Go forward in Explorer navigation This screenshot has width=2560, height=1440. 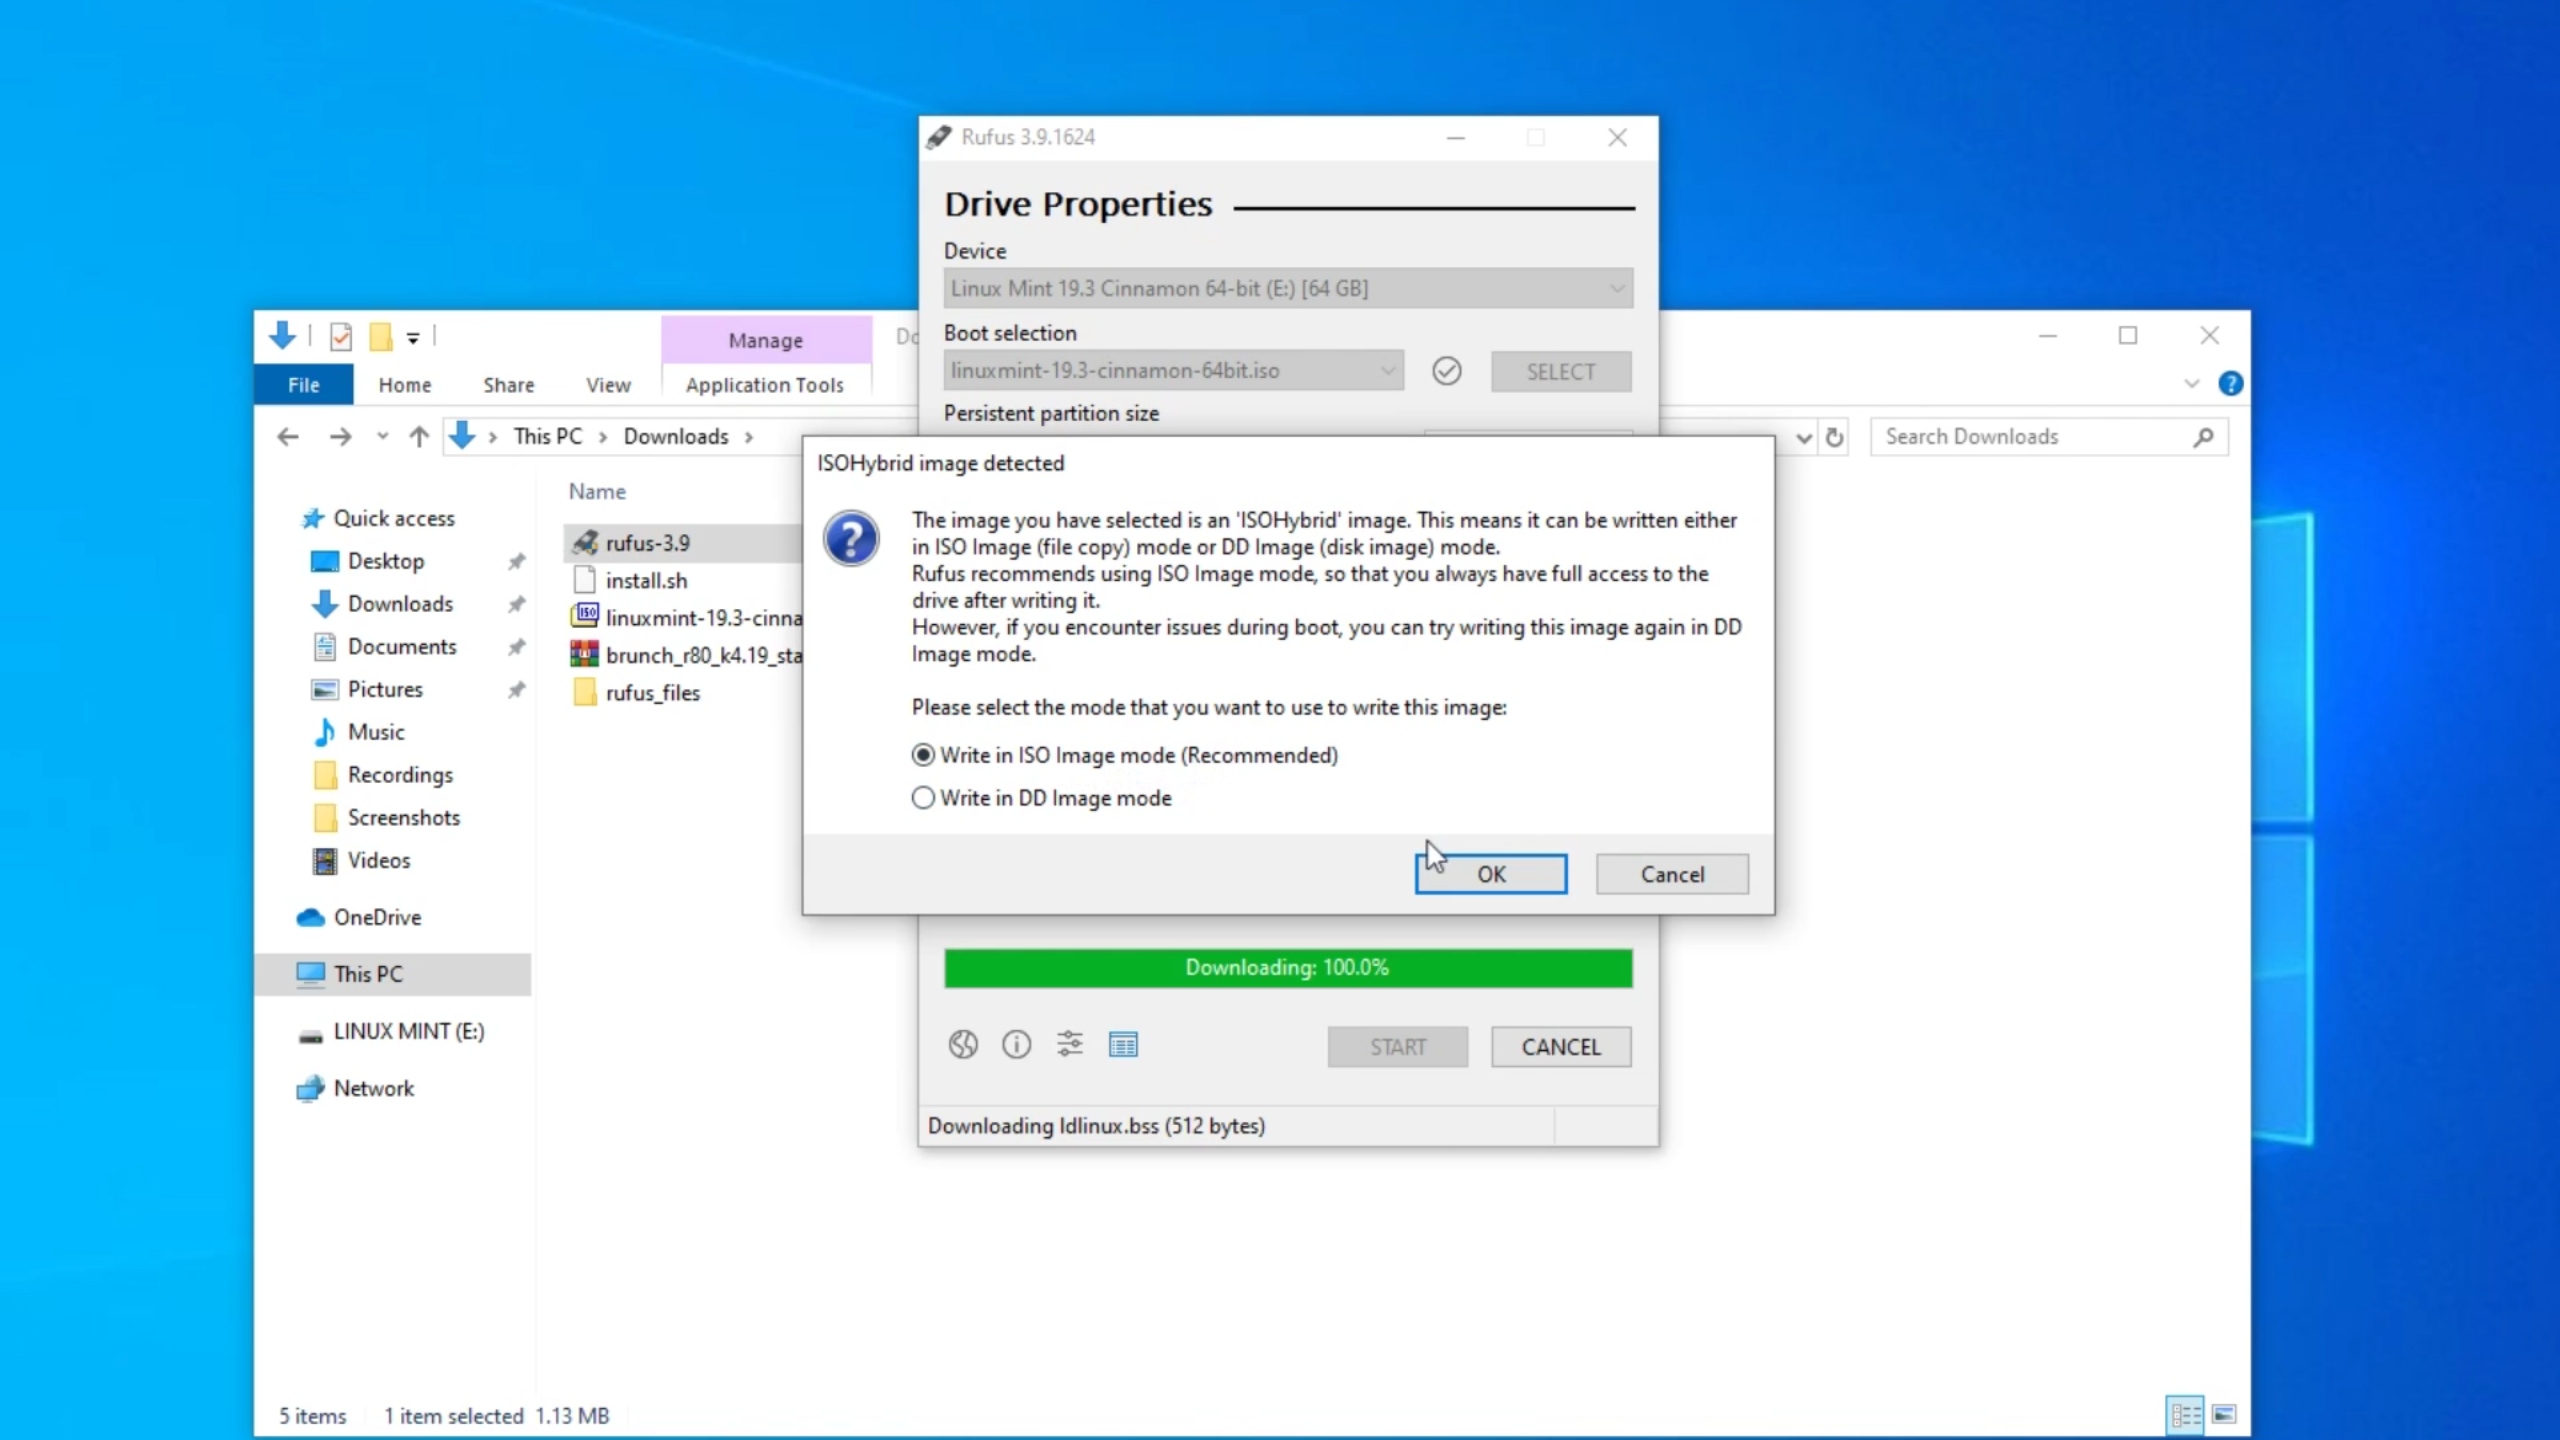pos(340,437)
